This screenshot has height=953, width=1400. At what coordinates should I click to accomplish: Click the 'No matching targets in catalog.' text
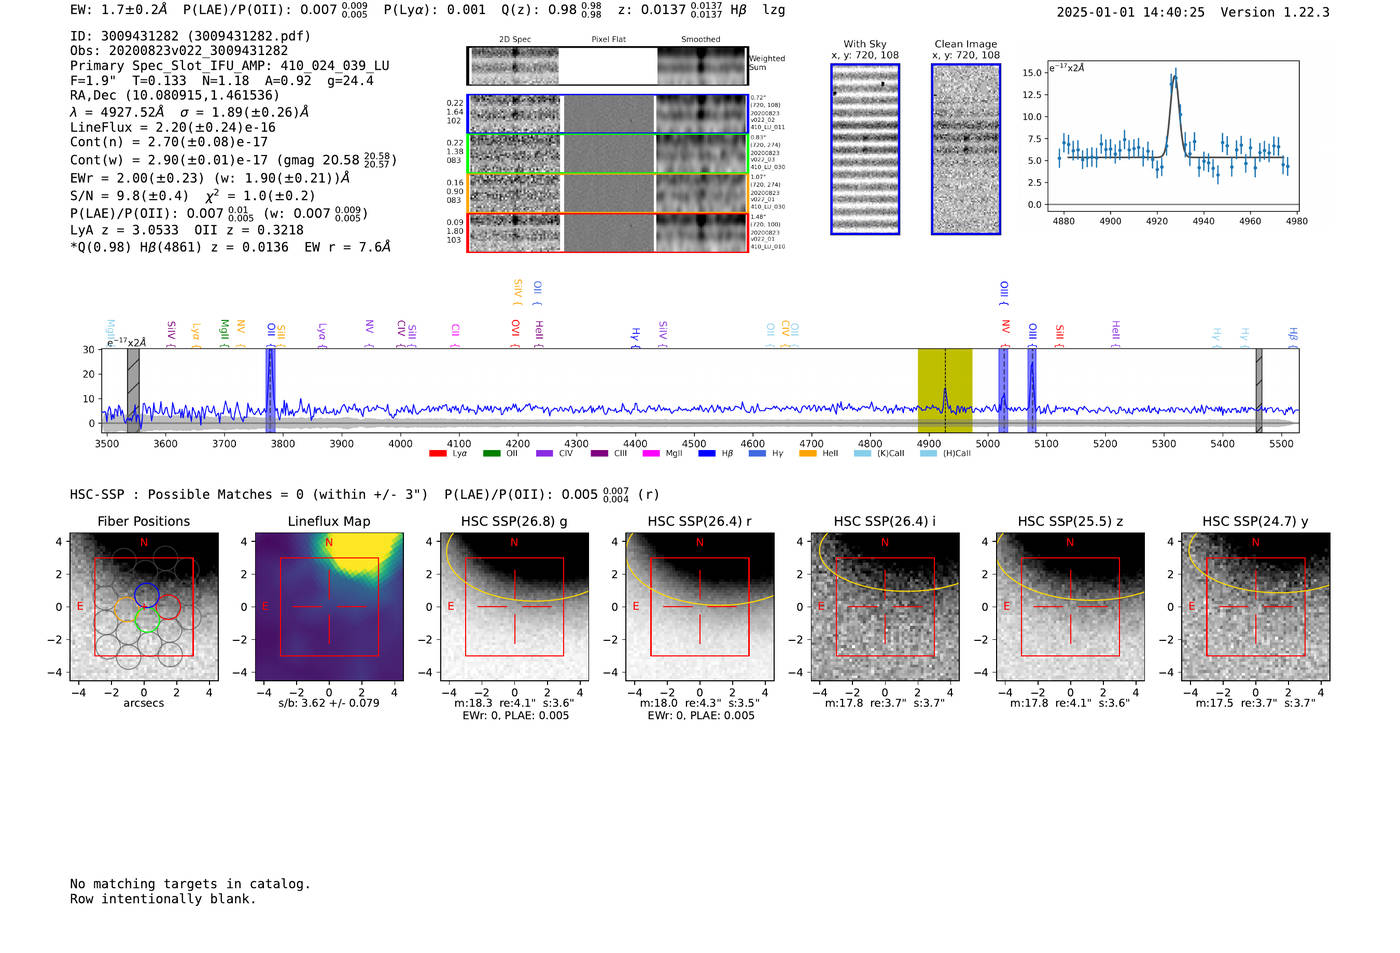(190, 884)
